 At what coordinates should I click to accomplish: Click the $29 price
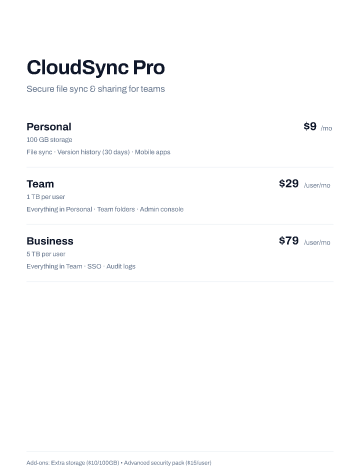[289, 184]
